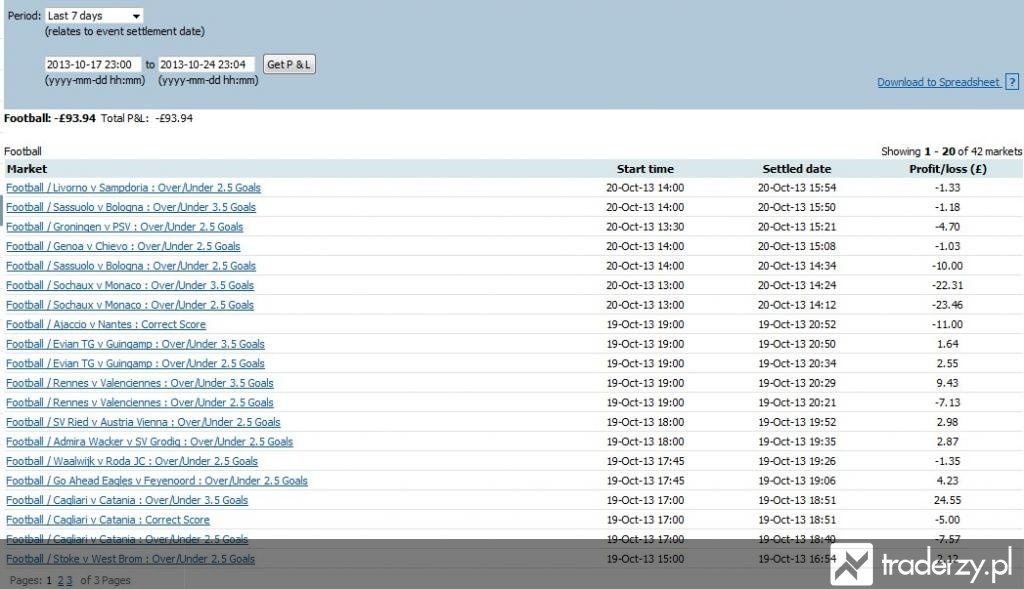Click the loss value -10.00
Screen dimensions: 1024x589
pos(948,266)
